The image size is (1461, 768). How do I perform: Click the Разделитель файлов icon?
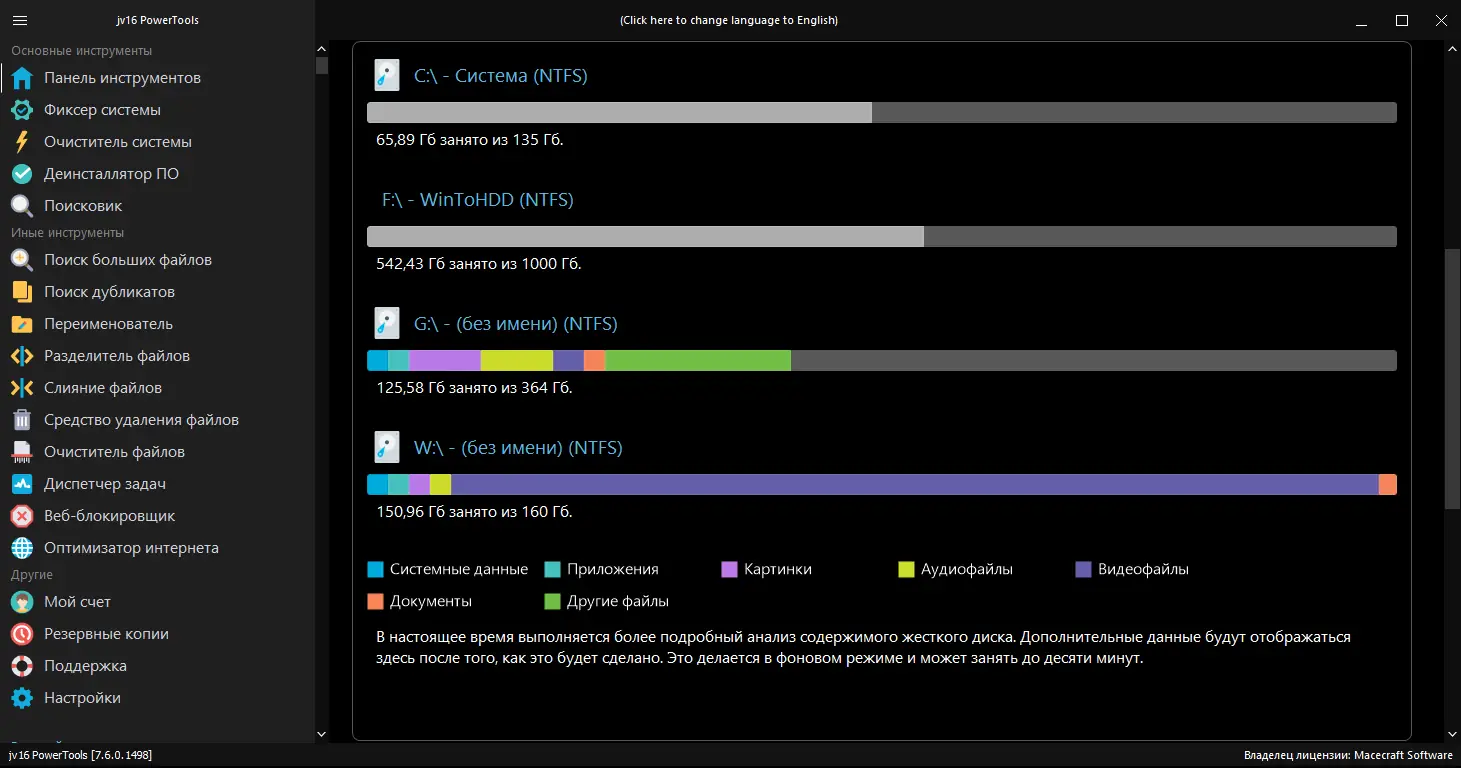point(22,356)
